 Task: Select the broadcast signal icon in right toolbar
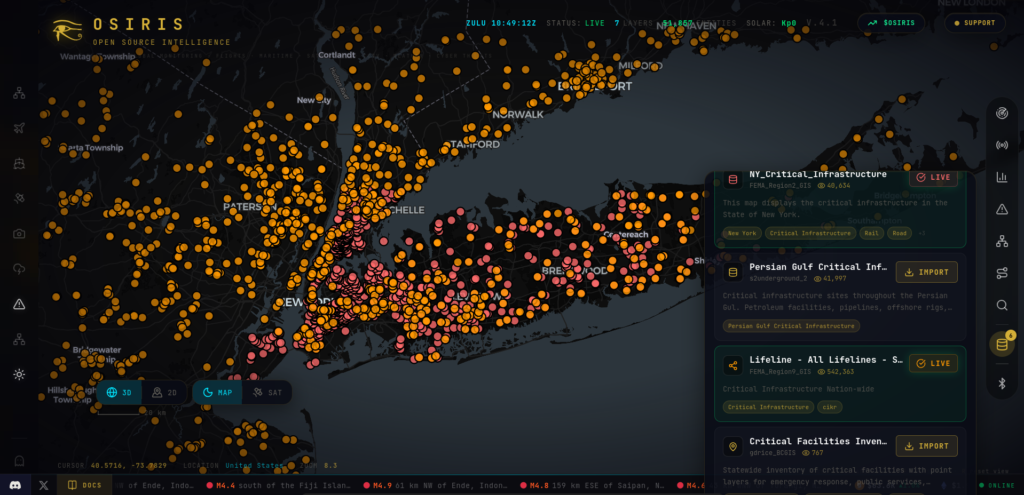(x=1002, y=145)
